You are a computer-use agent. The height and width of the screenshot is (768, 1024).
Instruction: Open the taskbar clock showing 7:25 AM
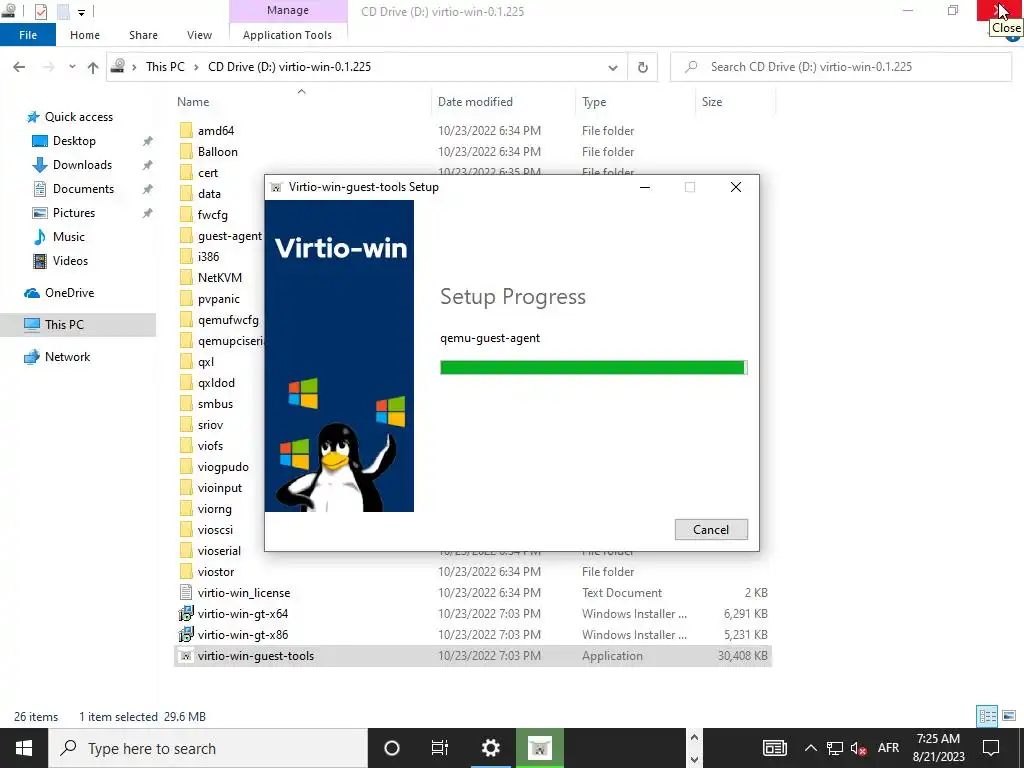click(x=938, y=748)
